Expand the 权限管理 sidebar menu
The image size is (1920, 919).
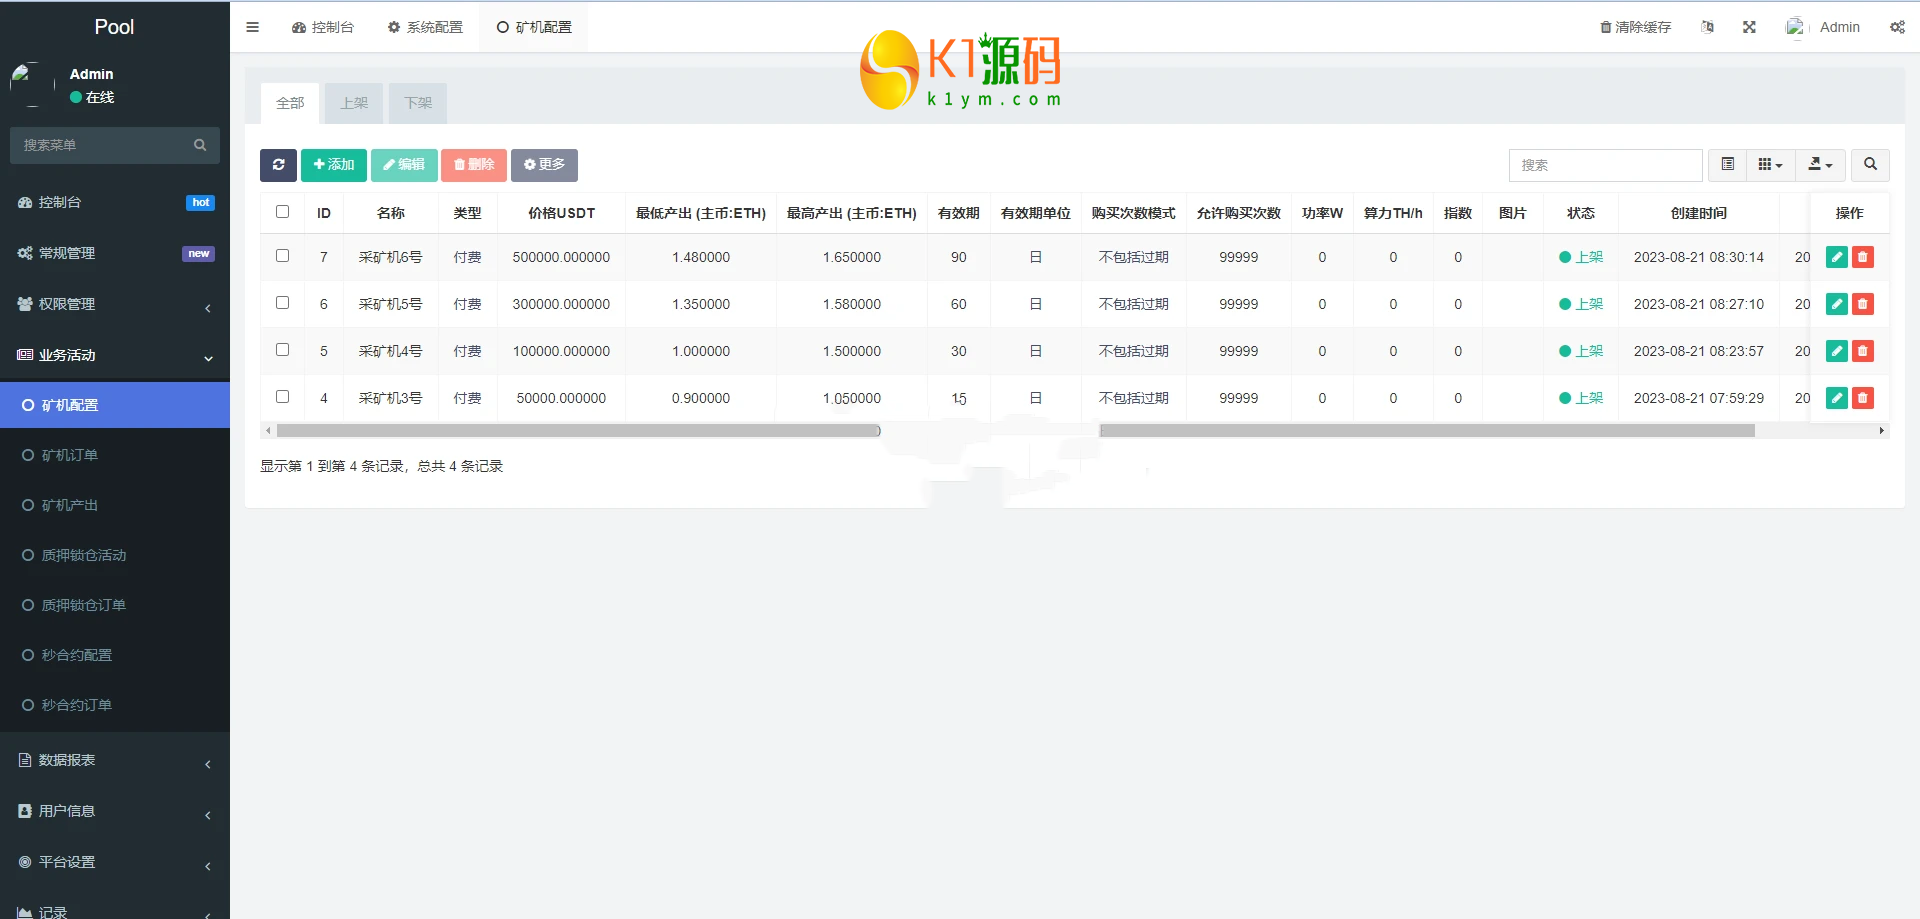pos(114,304)
